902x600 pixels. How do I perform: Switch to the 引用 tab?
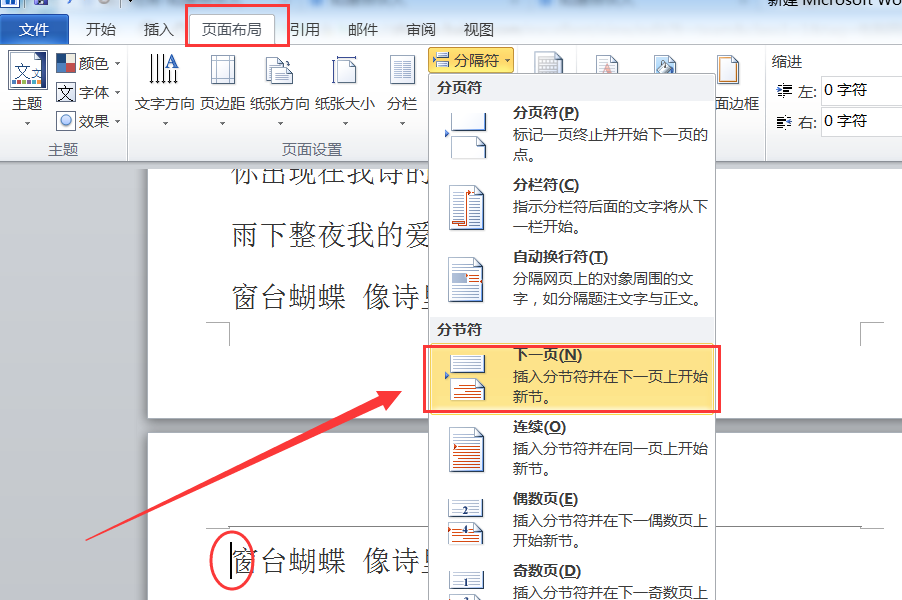[305, 29]
